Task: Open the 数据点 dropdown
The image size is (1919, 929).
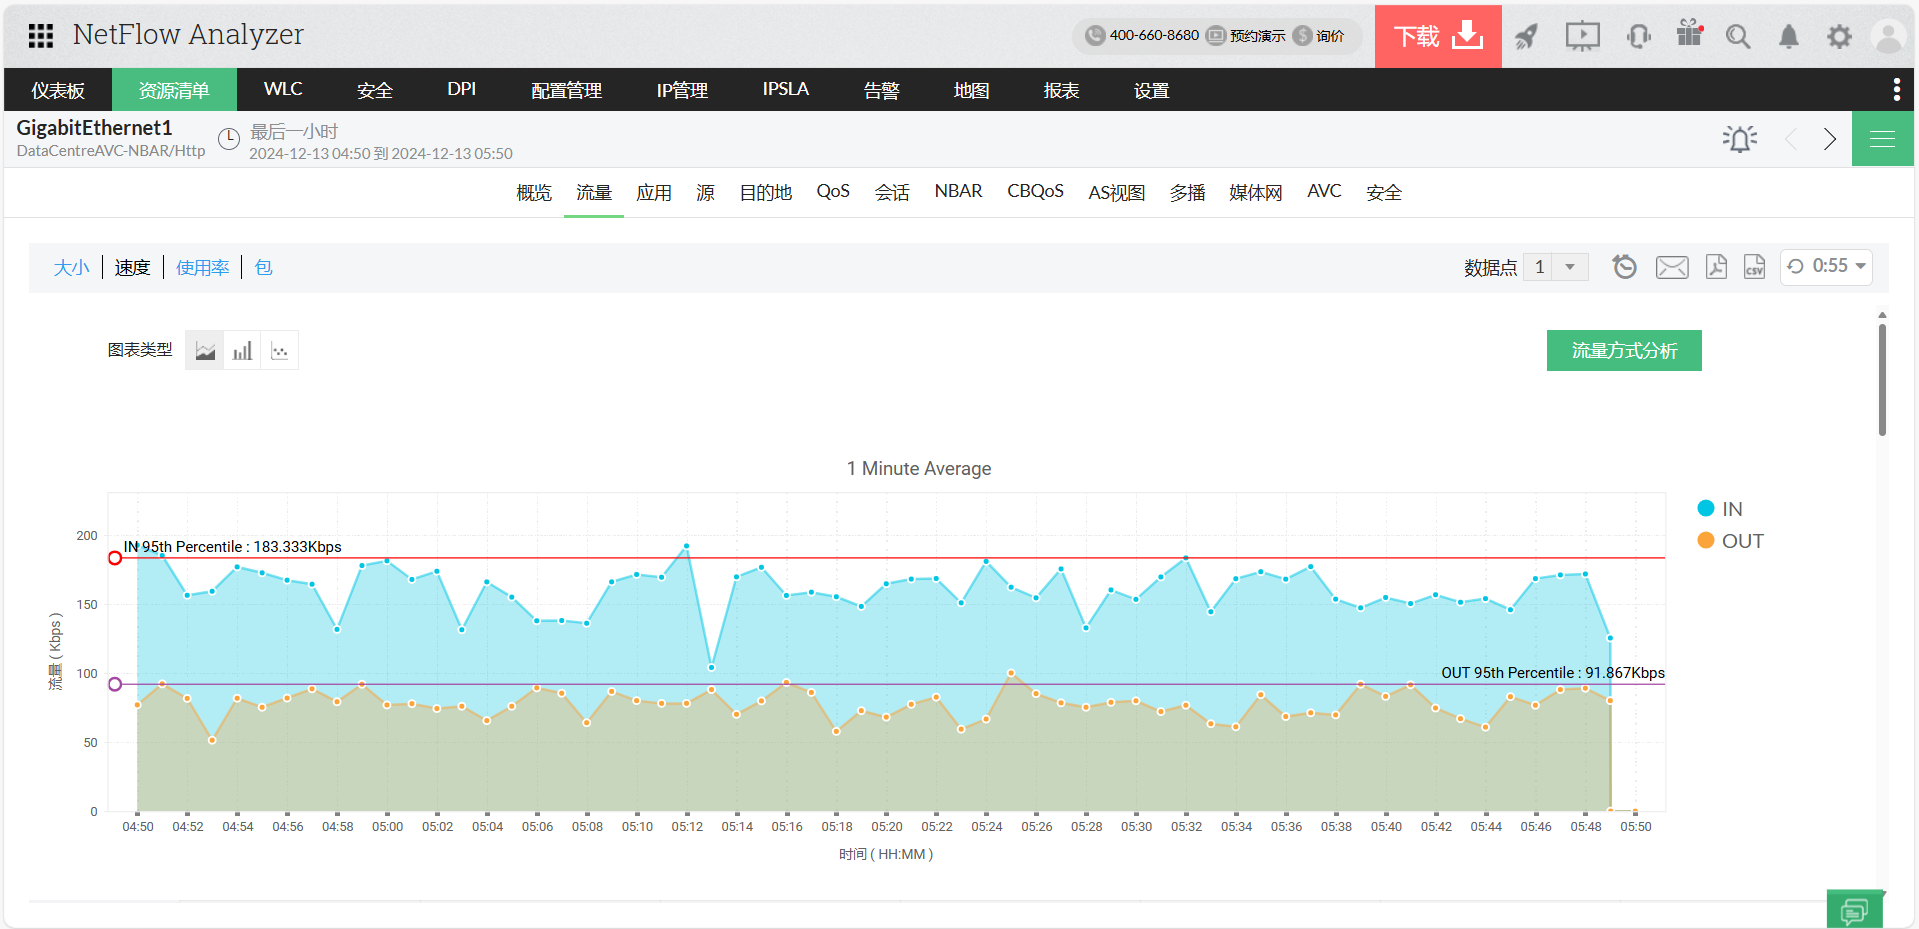Action: point(1555,267)
